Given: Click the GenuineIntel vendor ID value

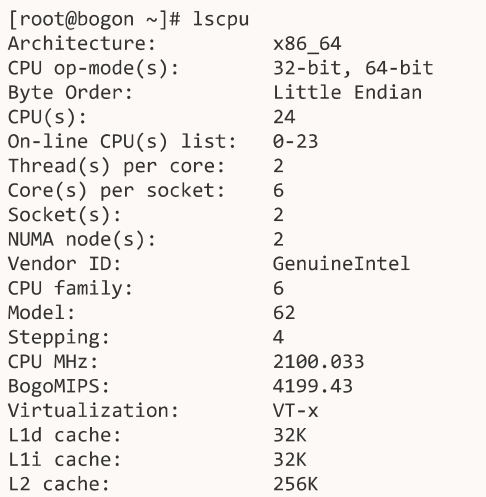Looking at the screenshot, I should point(341,264).
